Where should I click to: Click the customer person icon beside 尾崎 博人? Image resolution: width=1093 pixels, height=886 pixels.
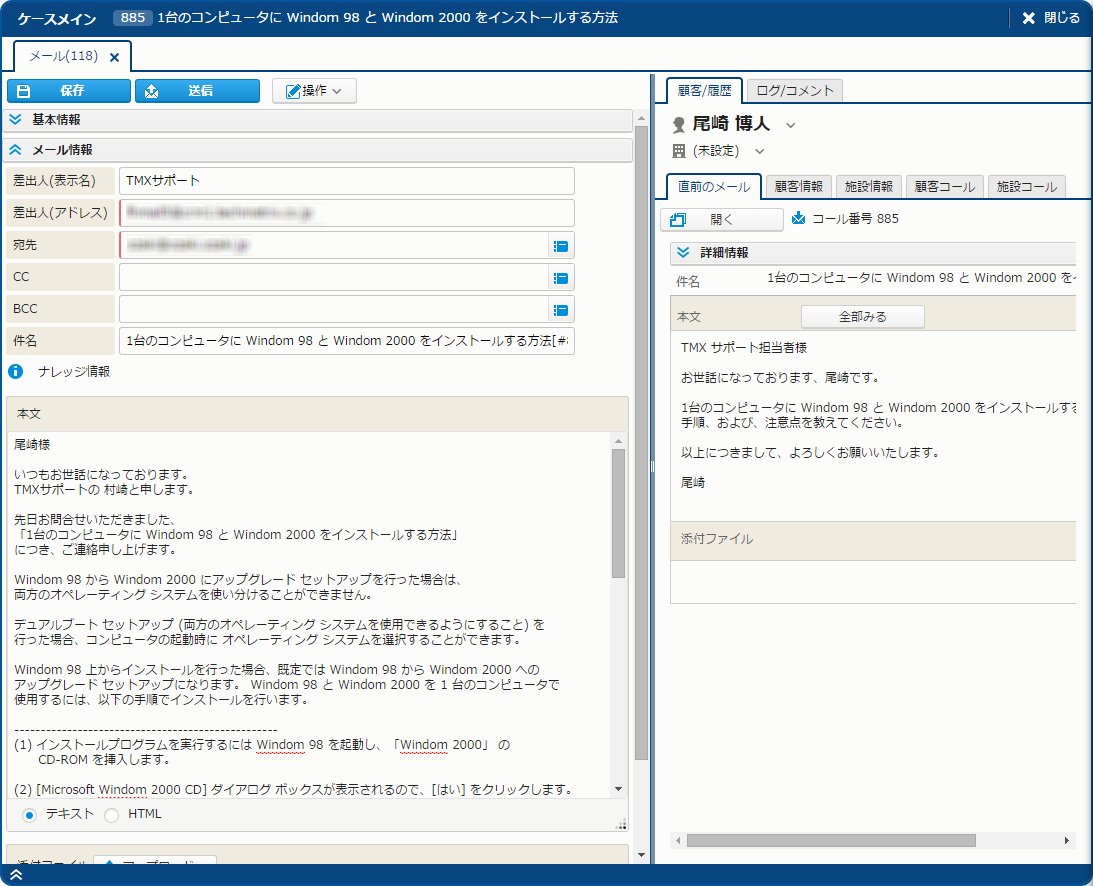click(679, 125)
